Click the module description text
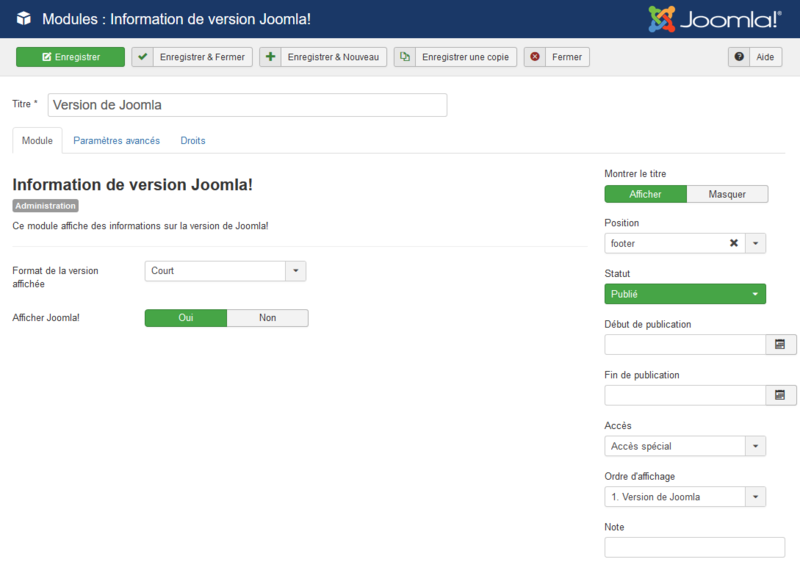This screenshot has width=800, height=562. (x=140, y=225)
